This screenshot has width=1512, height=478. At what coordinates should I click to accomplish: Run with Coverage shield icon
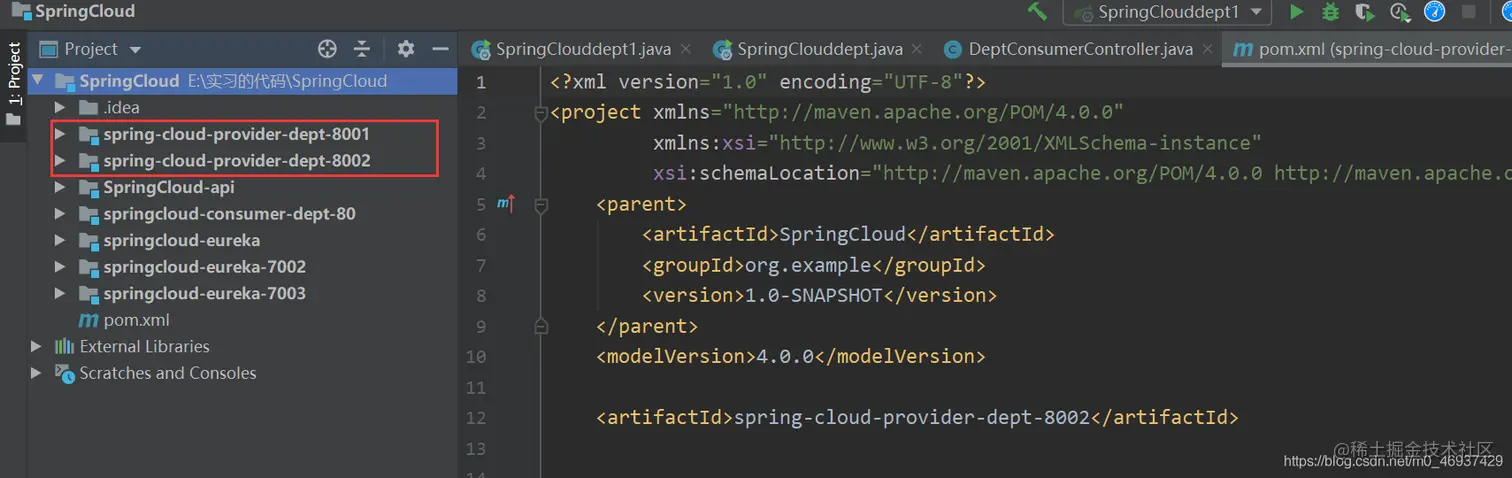pyautogui.click(x=1365, y=12)
